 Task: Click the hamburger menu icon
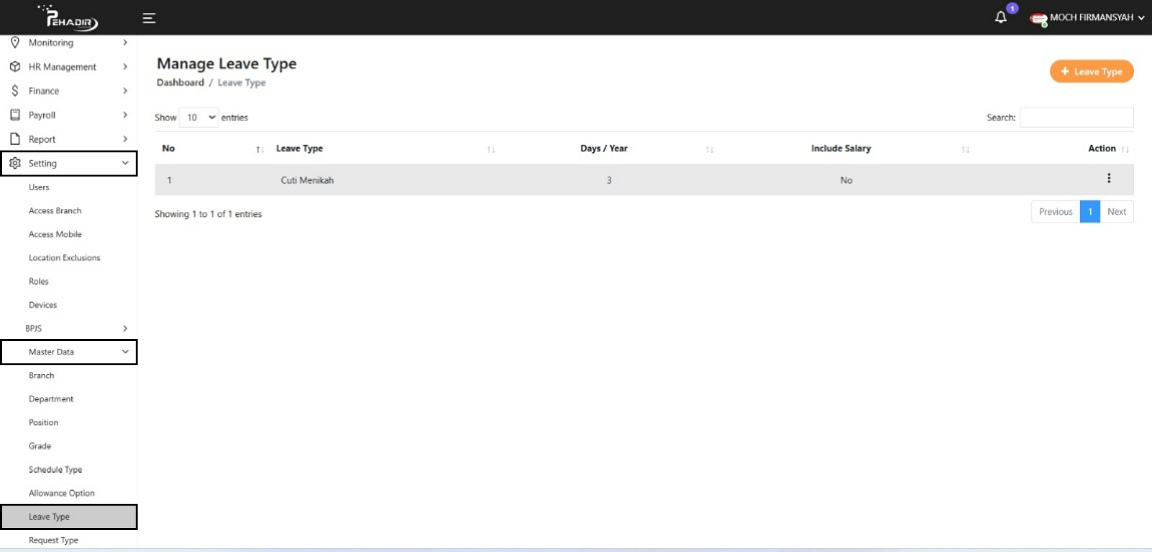pyautogui.click(x=148, y=18)
